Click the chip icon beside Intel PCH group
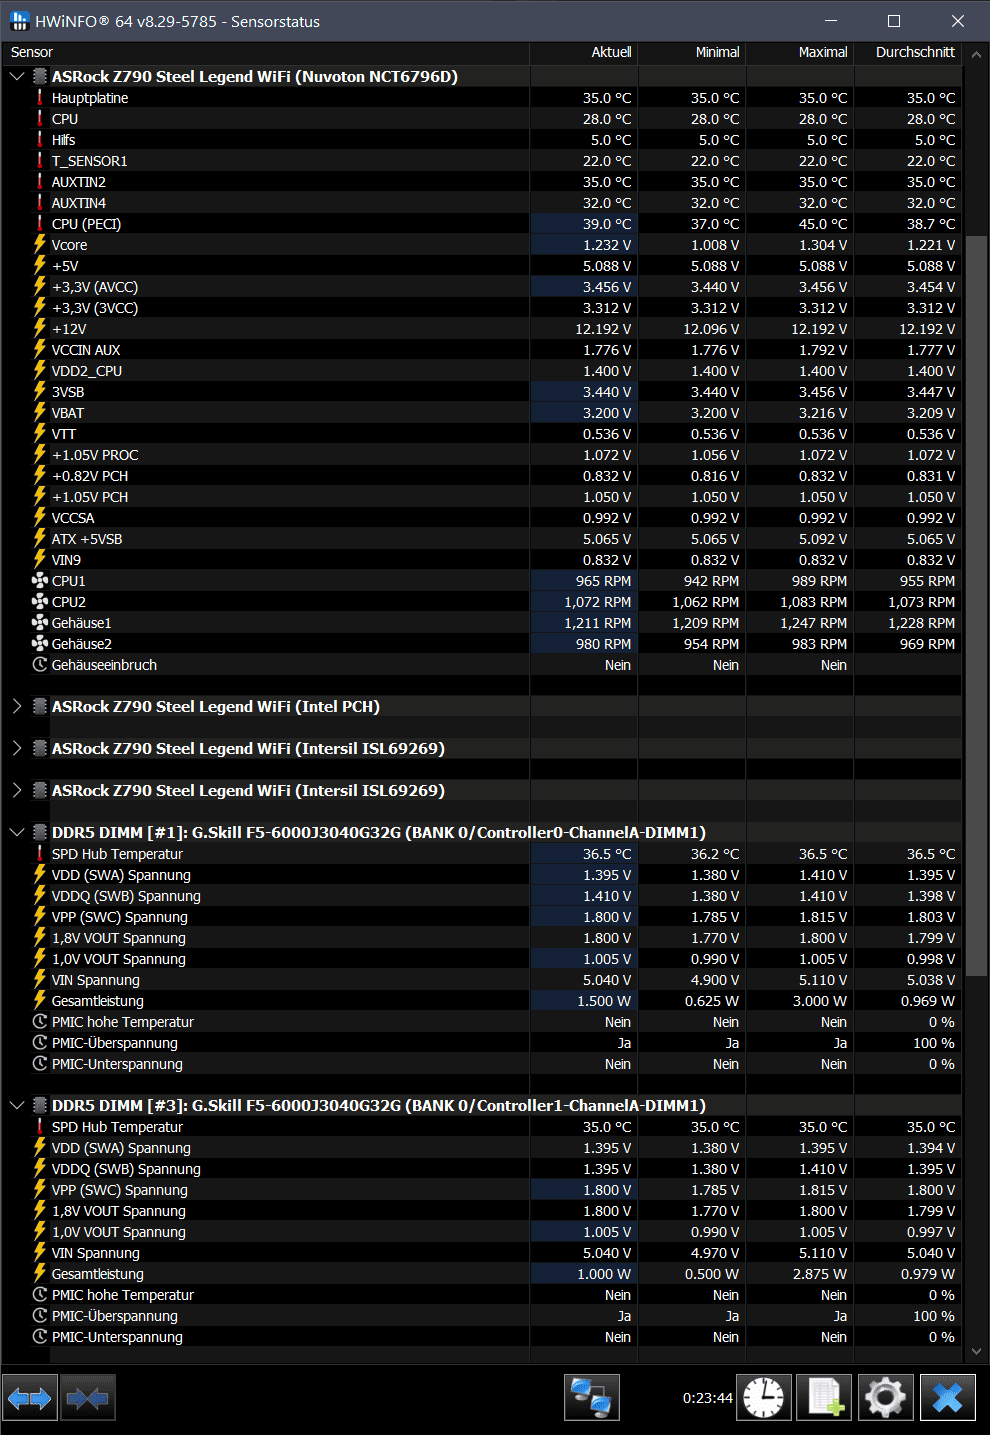The height and width of the screenshot is (1435, 990). point(40,707)
